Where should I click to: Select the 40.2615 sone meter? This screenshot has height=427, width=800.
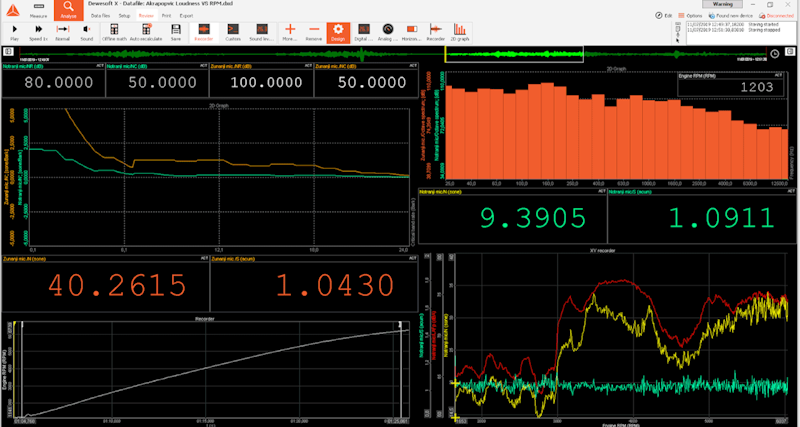[106, 283]
